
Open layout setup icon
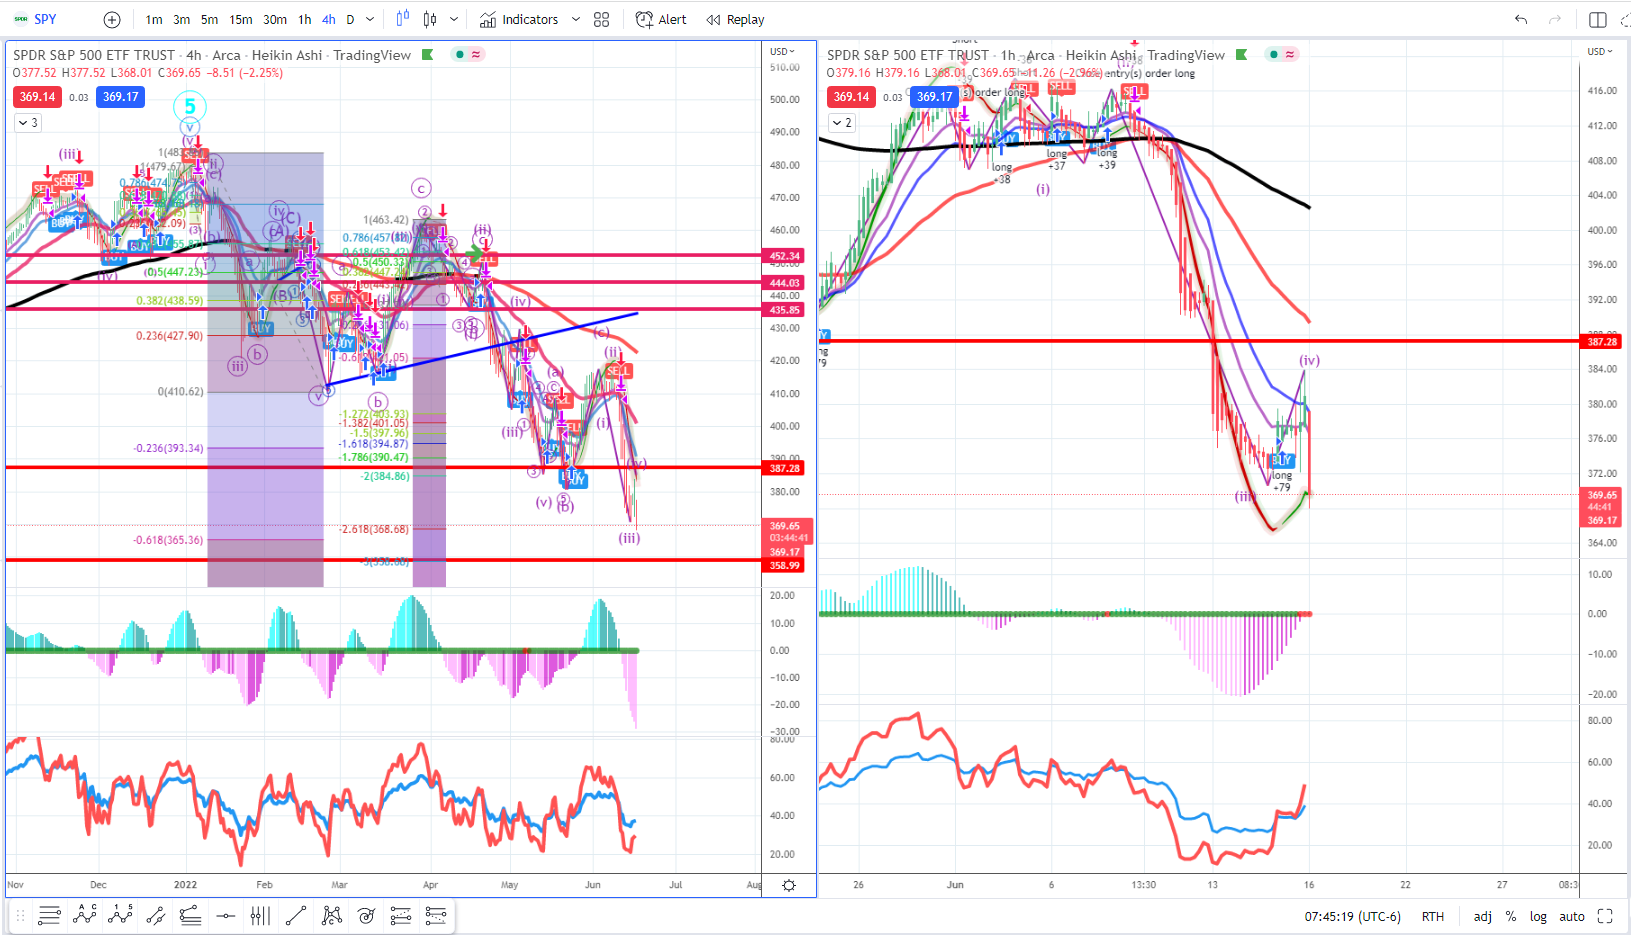point(1597,20)
